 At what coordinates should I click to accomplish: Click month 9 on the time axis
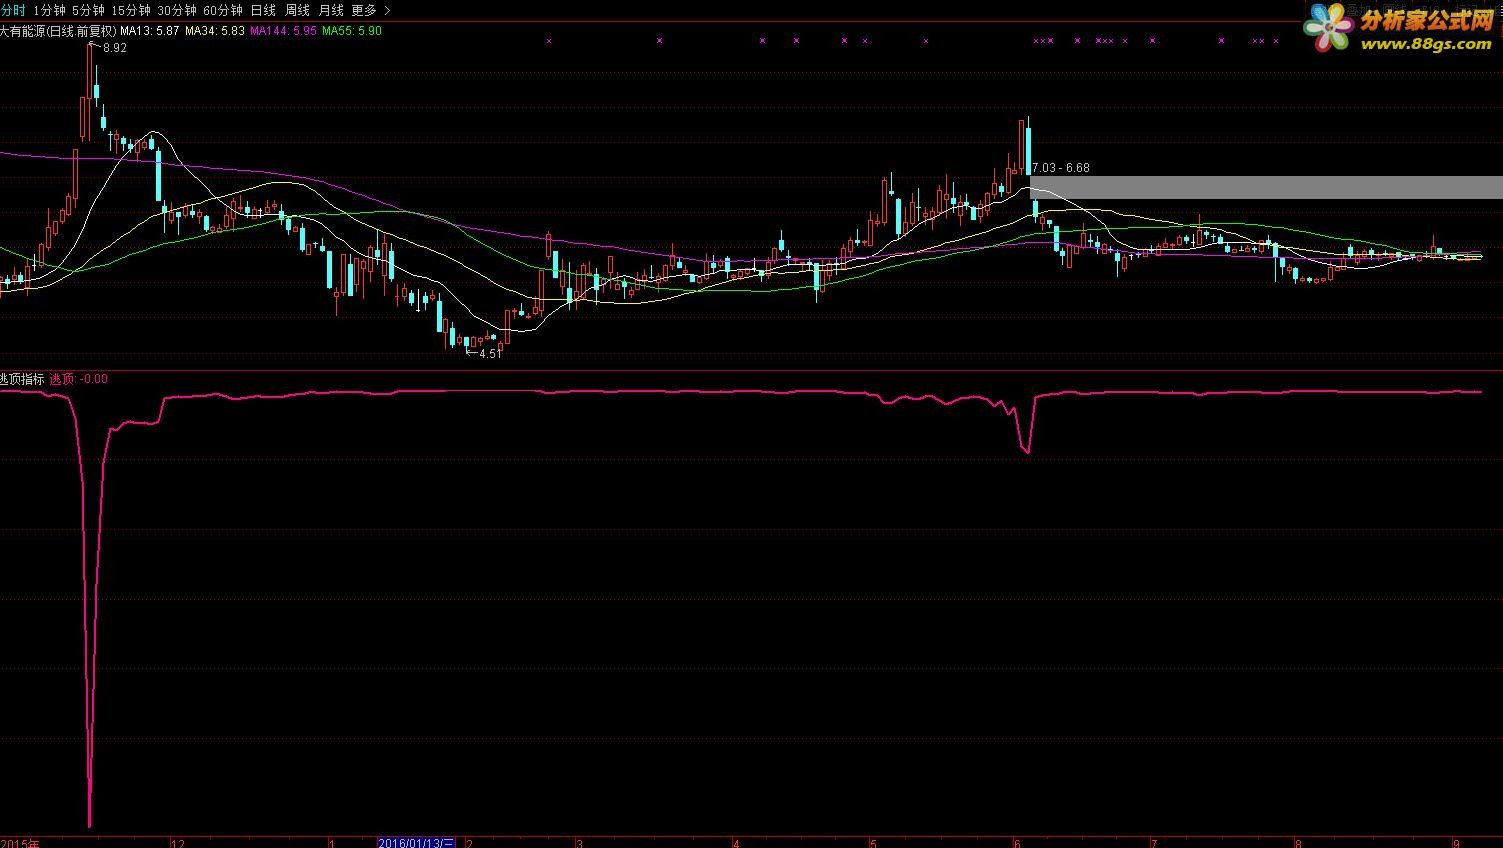pos(1456,843)
